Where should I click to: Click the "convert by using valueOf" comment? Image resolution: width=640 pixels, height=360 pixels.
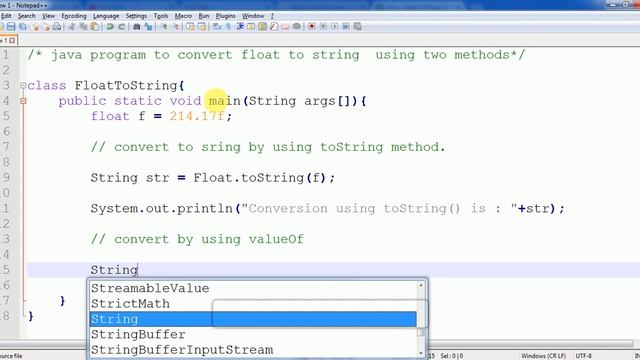197,239
